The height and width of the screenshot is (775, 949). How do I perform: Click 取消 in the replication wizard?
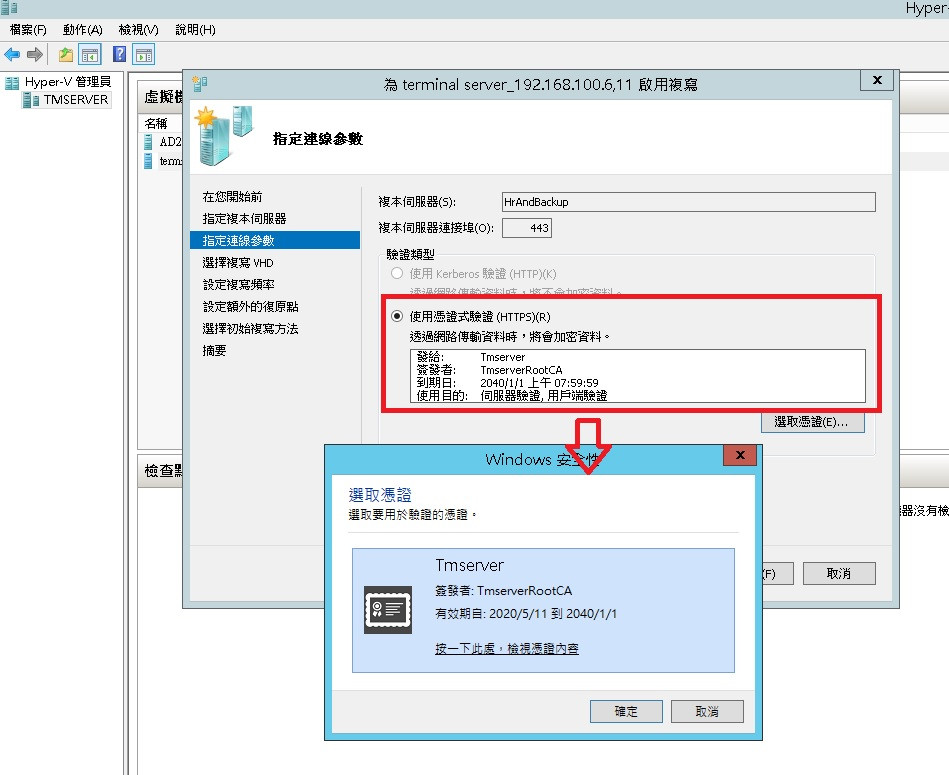coord(839,573)
